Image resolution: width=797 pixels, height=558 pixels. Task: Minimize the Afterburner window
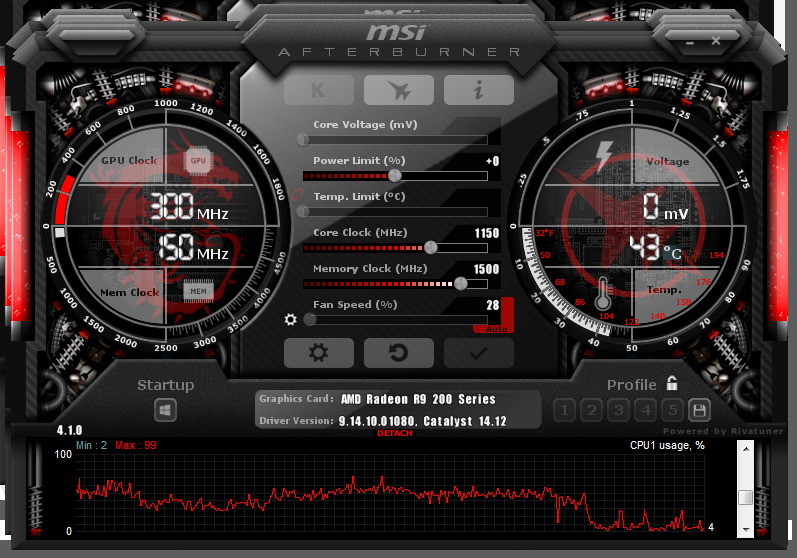(x=690, y=43)
